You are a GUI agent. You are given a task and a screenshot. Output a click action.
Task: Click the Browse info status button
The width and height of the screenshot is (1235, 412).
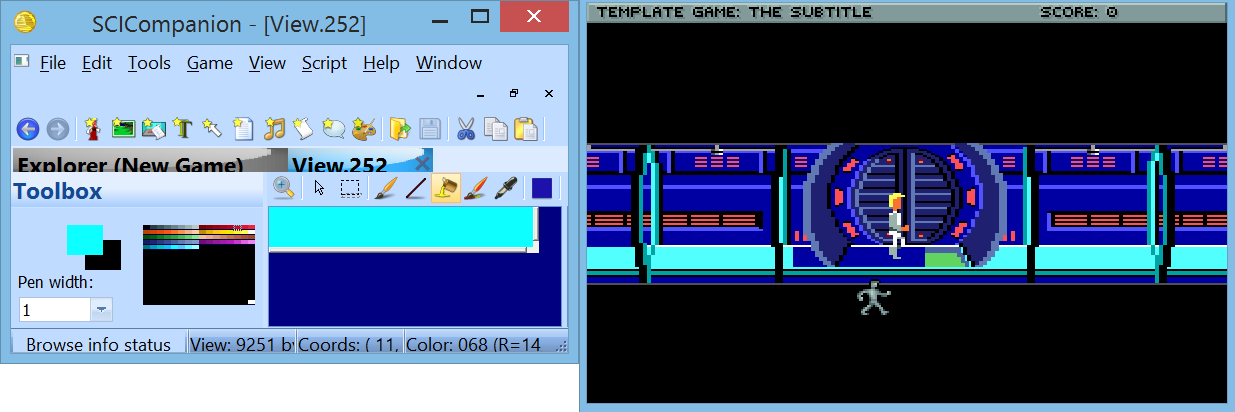(x=98, y=345)
